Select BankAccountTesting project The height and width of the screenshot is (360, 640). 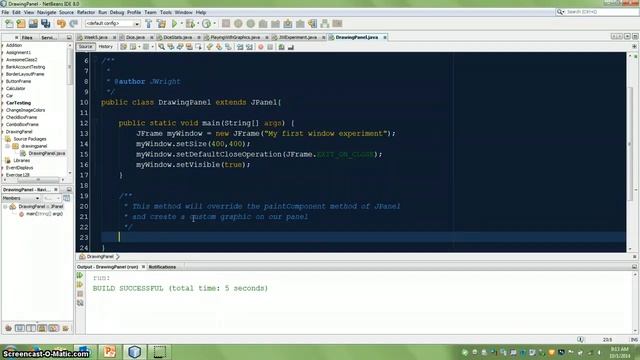tap(25, 67)
